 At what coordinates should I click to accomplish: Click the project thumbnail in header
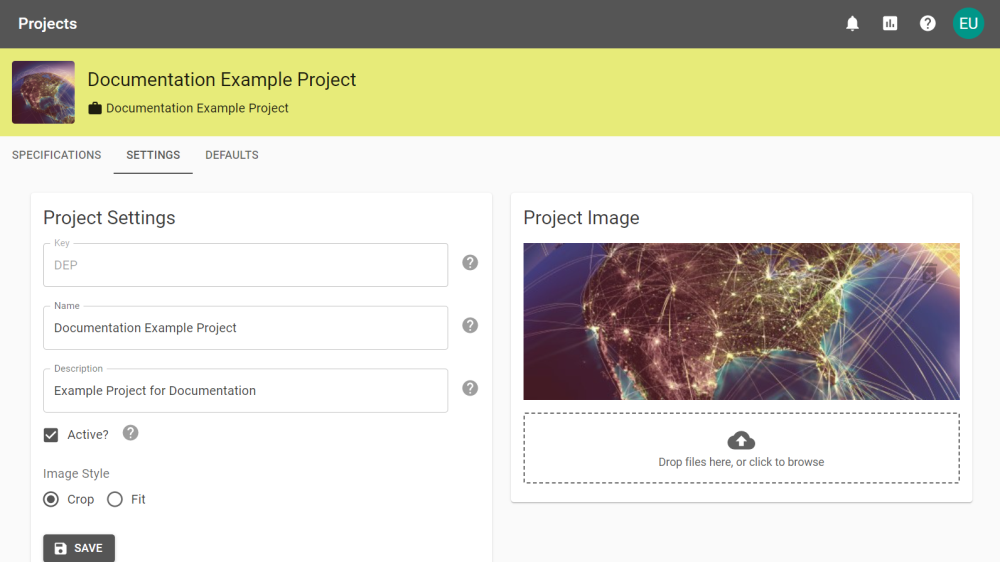(x=43, y=92)
